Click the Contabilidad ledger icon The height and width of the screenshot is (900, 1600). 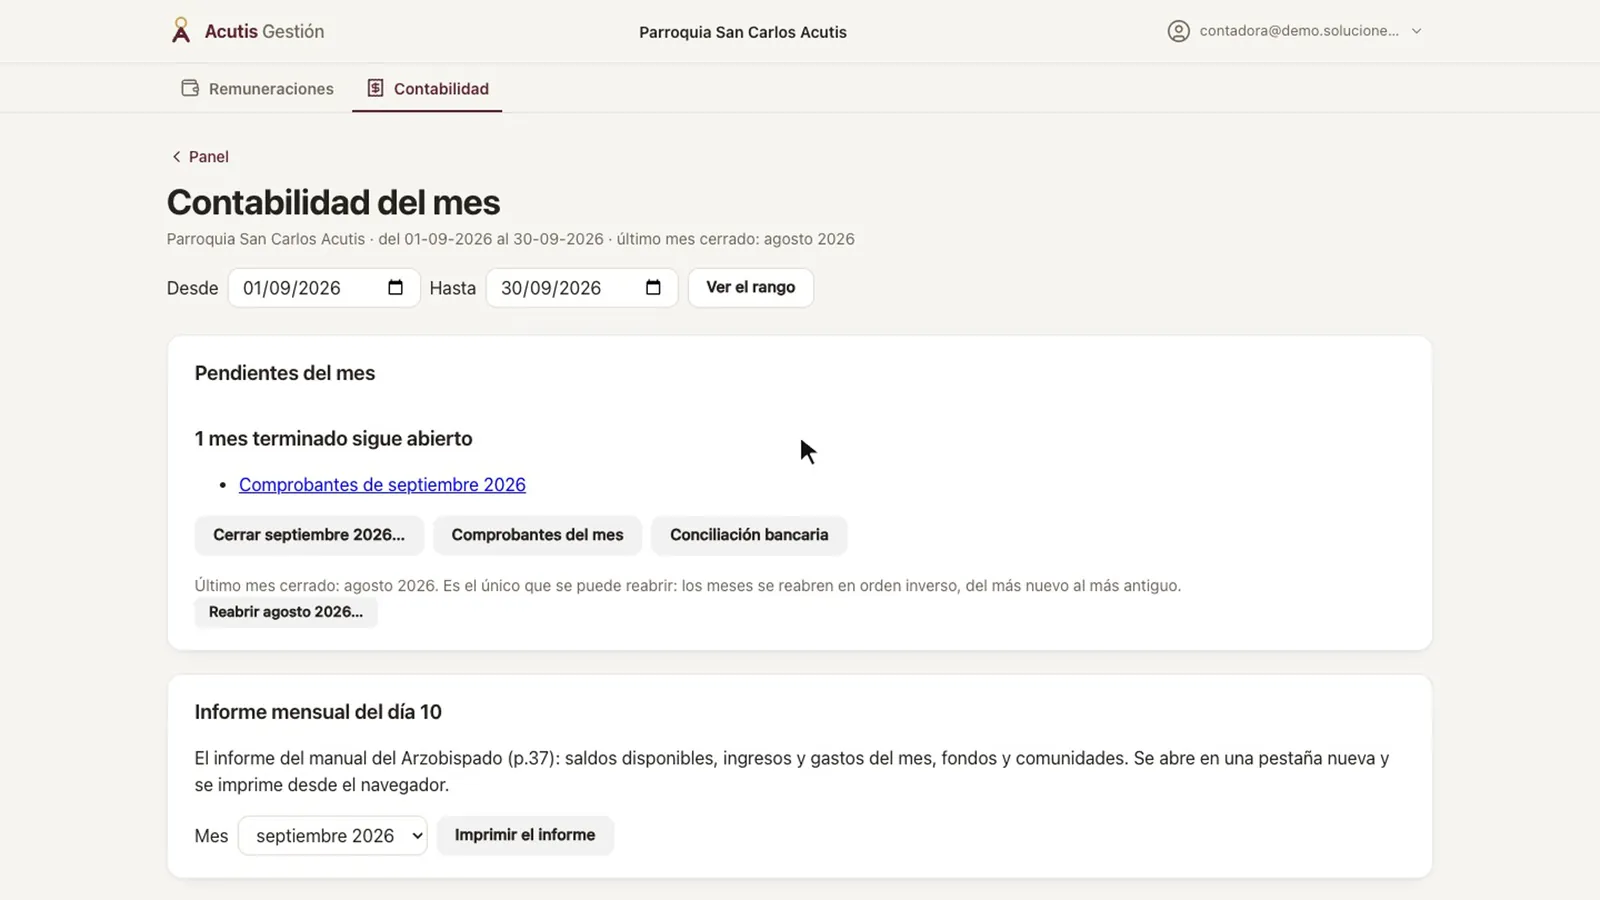coord(375,88)
